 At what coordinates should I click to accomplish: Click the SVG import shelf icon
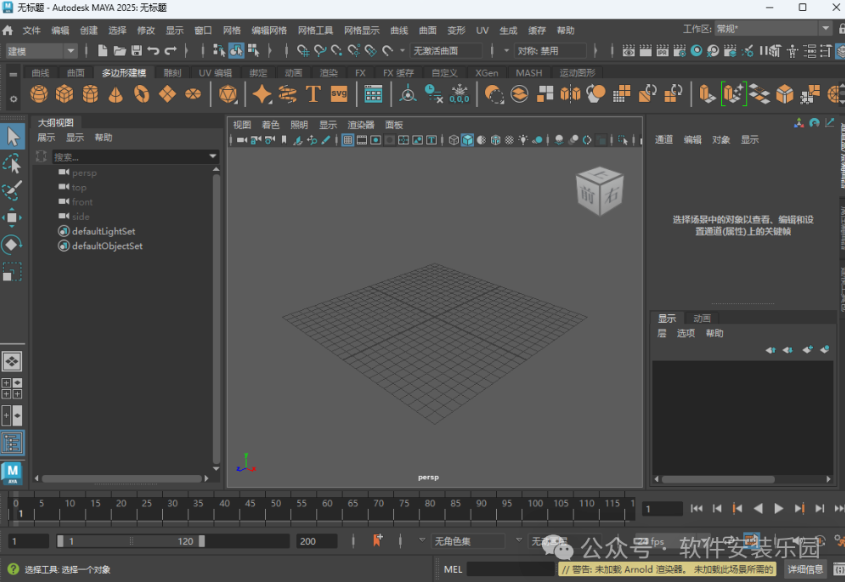click(x=339, y=94)
